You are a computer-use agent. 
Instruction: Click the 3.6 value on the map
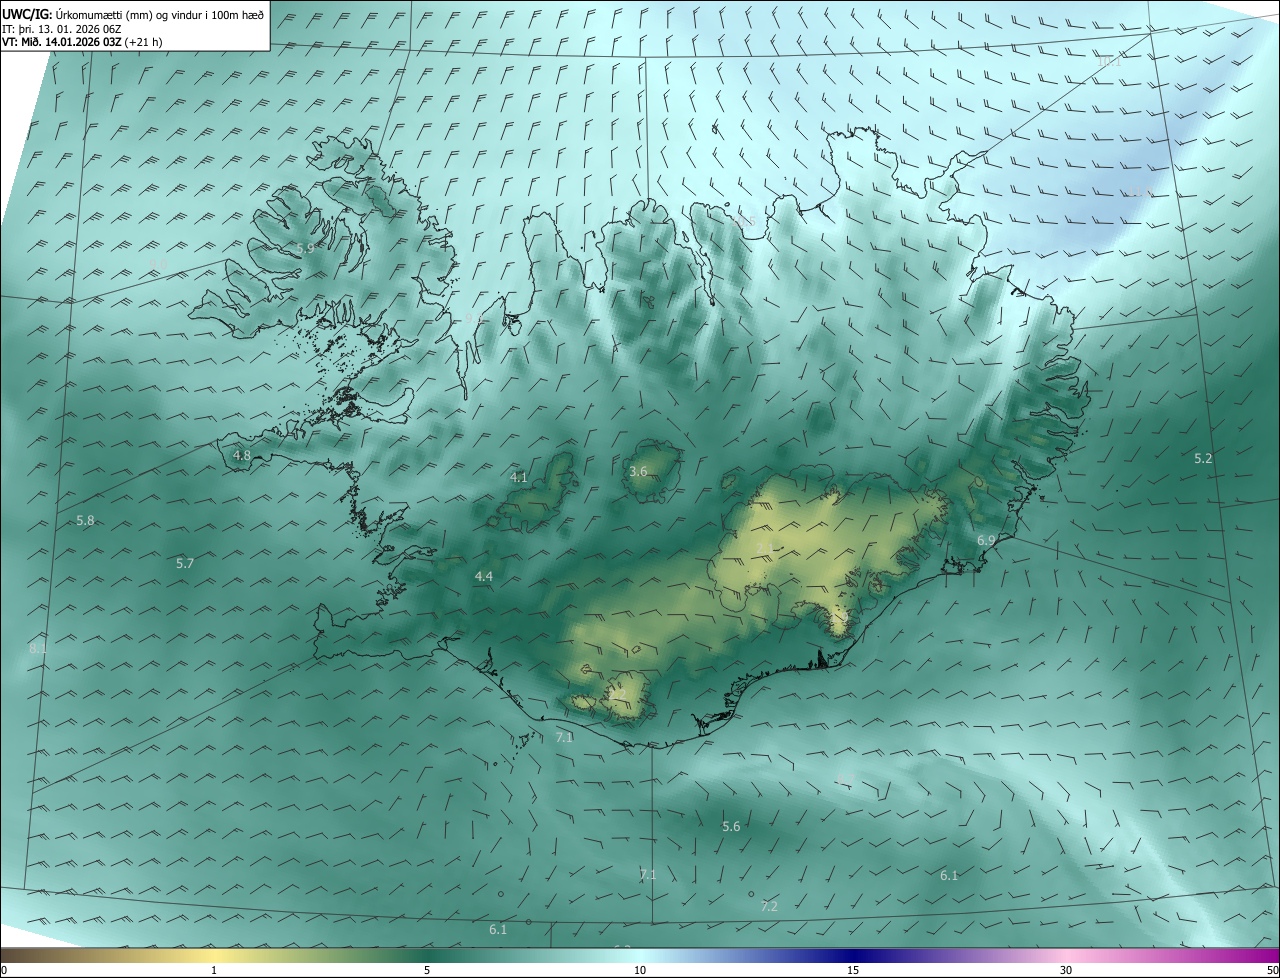638,470
